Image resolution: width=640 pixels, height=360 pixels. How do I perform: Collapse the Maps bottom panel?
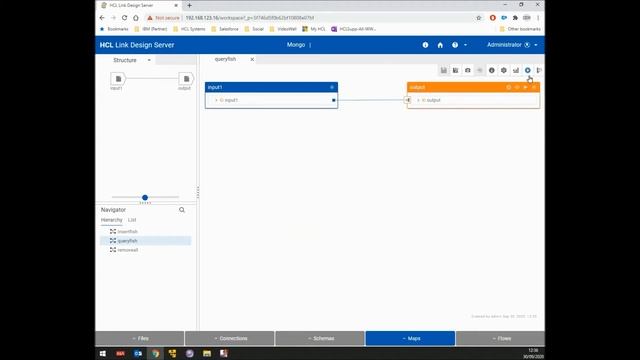(410, 338)
